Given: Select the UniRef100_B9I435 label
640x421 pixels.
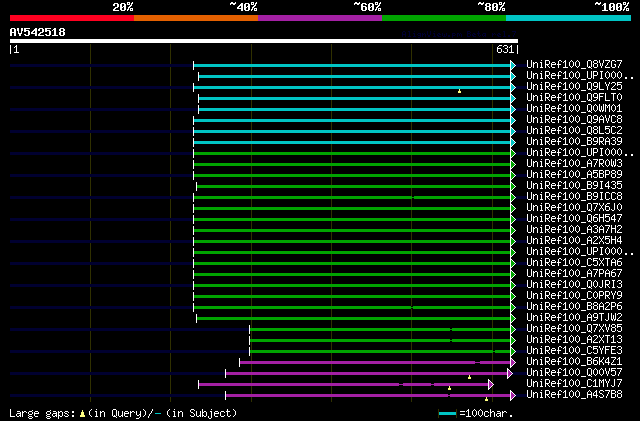Looking at the screenshot, I should (574, 185).
